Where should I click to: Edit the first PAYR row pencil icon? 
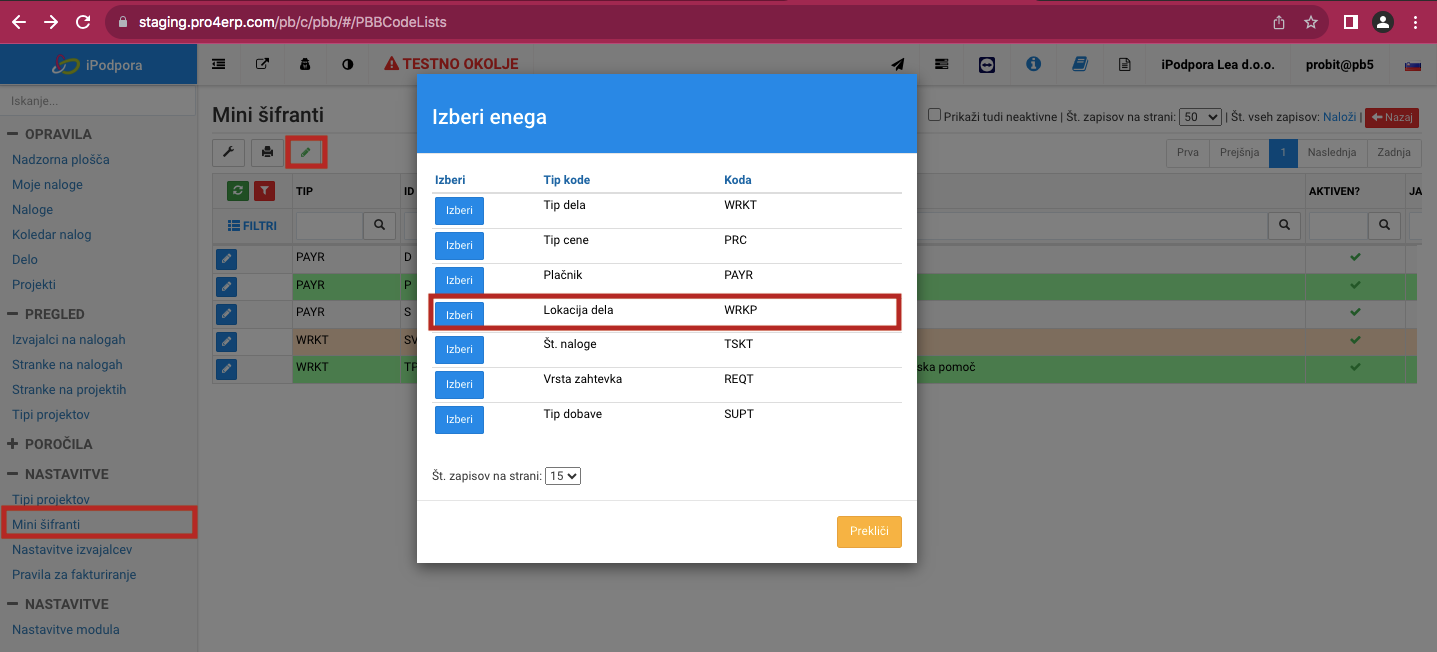[x=226, y=259]
